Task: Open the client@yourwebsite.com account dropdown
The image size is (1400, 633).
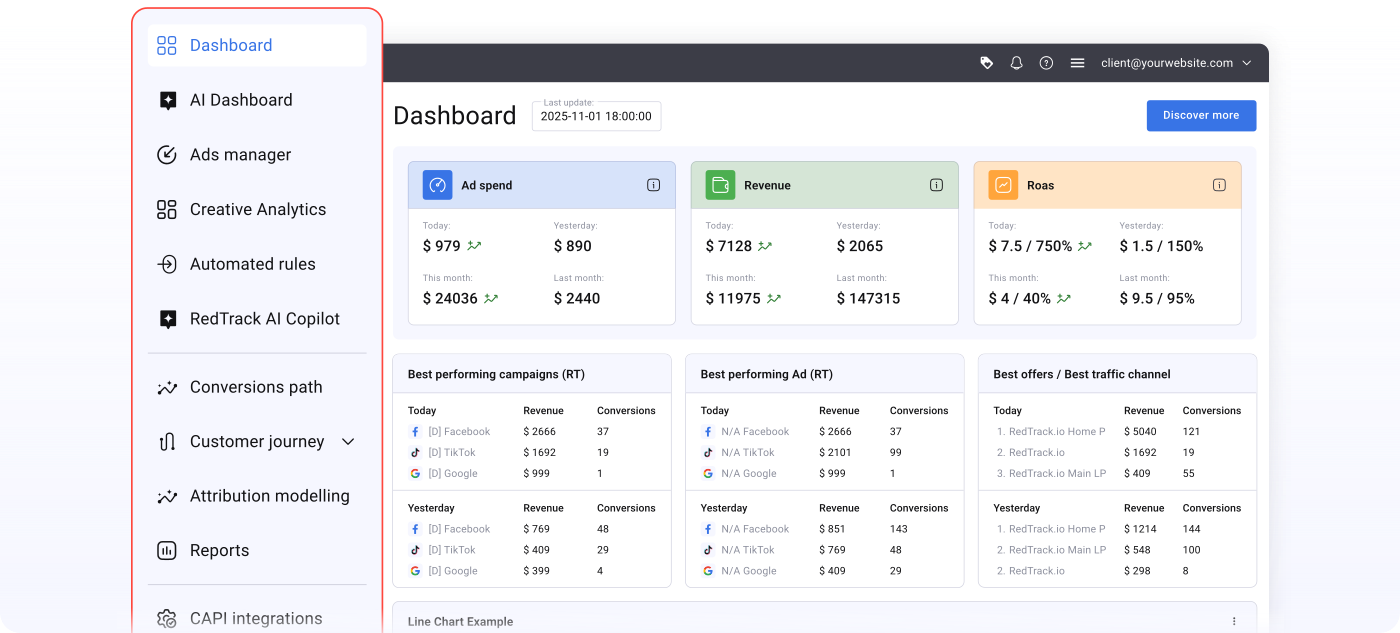Action: (1175, 63)
